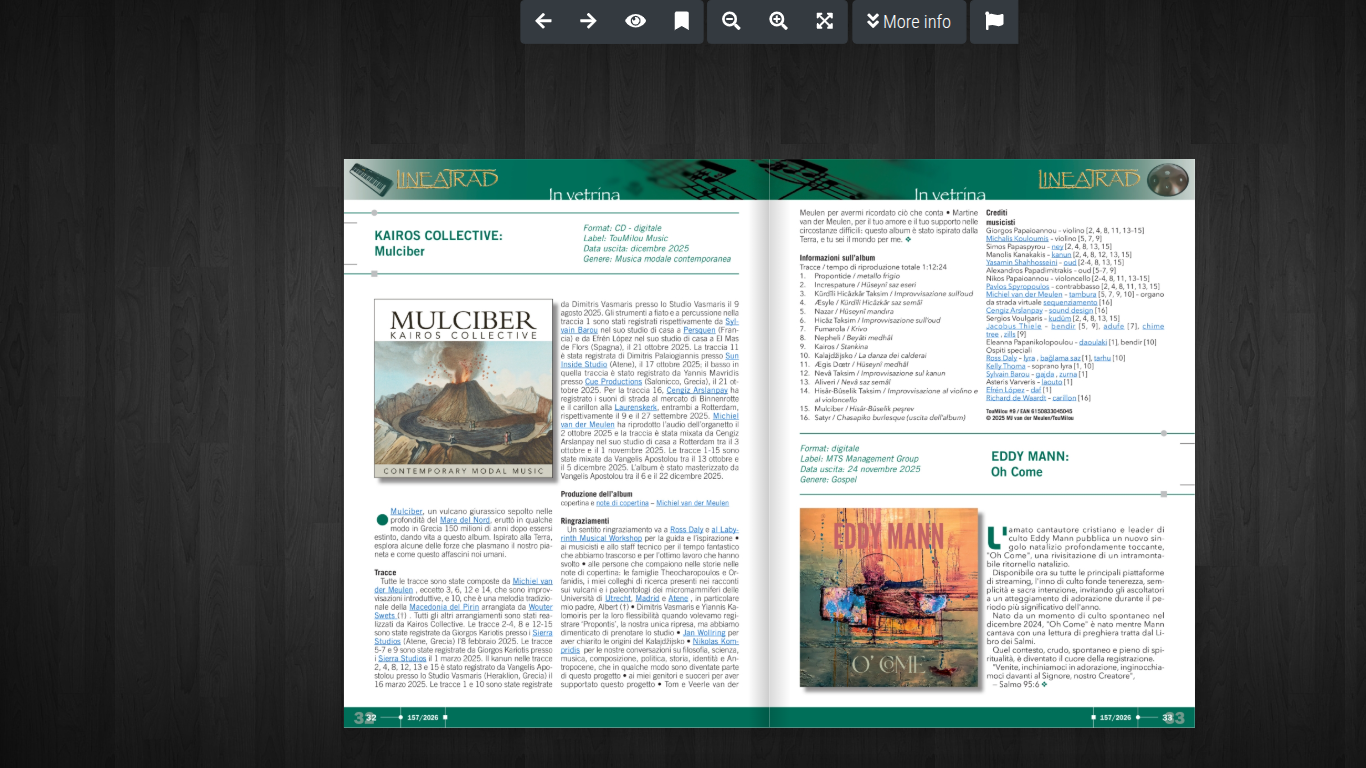Screen dimensions: 1366x768
Task: Toggle the eye view mode icon
Action: point(635,21)
